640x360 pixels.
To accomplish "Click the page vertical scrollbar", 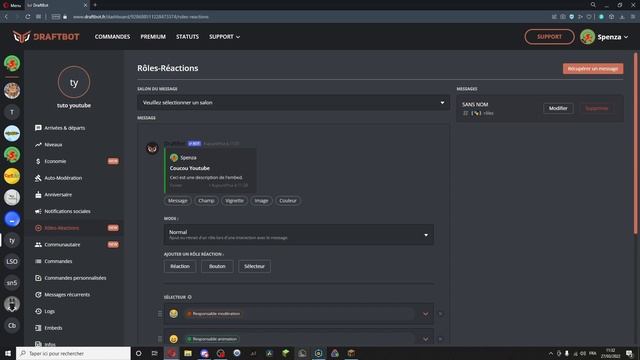I will (636, 143).
